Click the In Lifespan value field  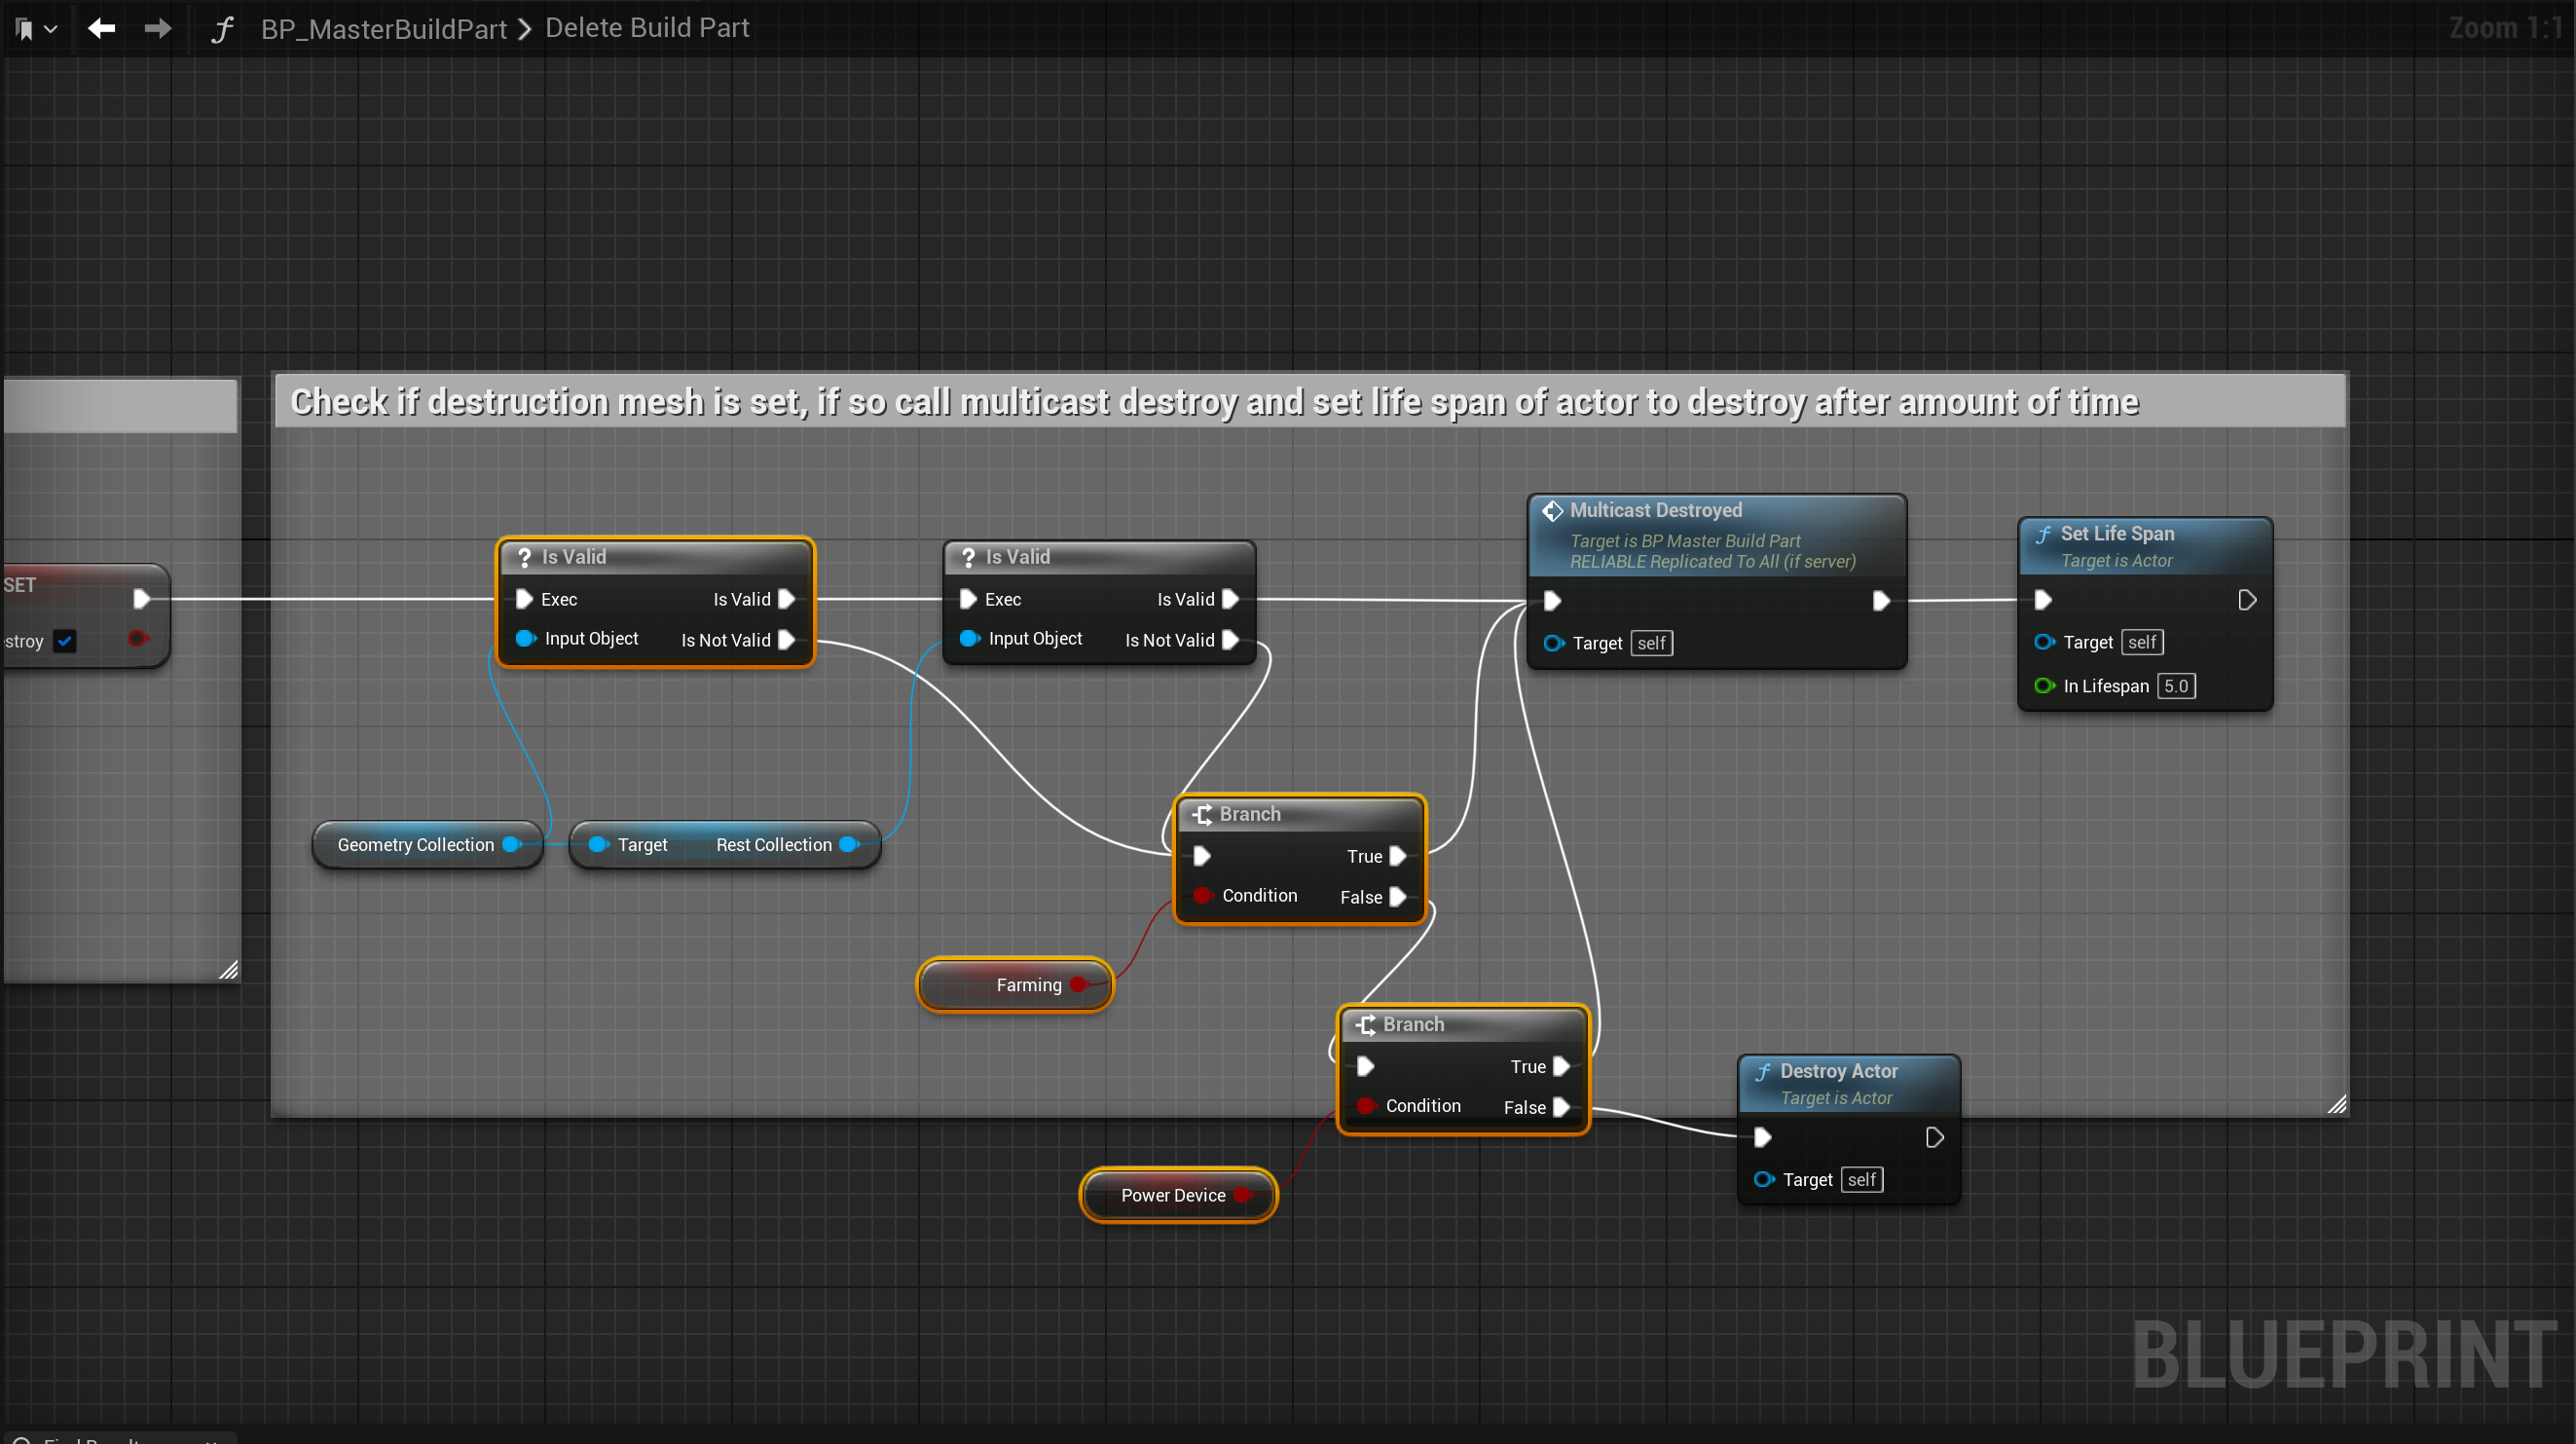click(x=2175, y=686)
